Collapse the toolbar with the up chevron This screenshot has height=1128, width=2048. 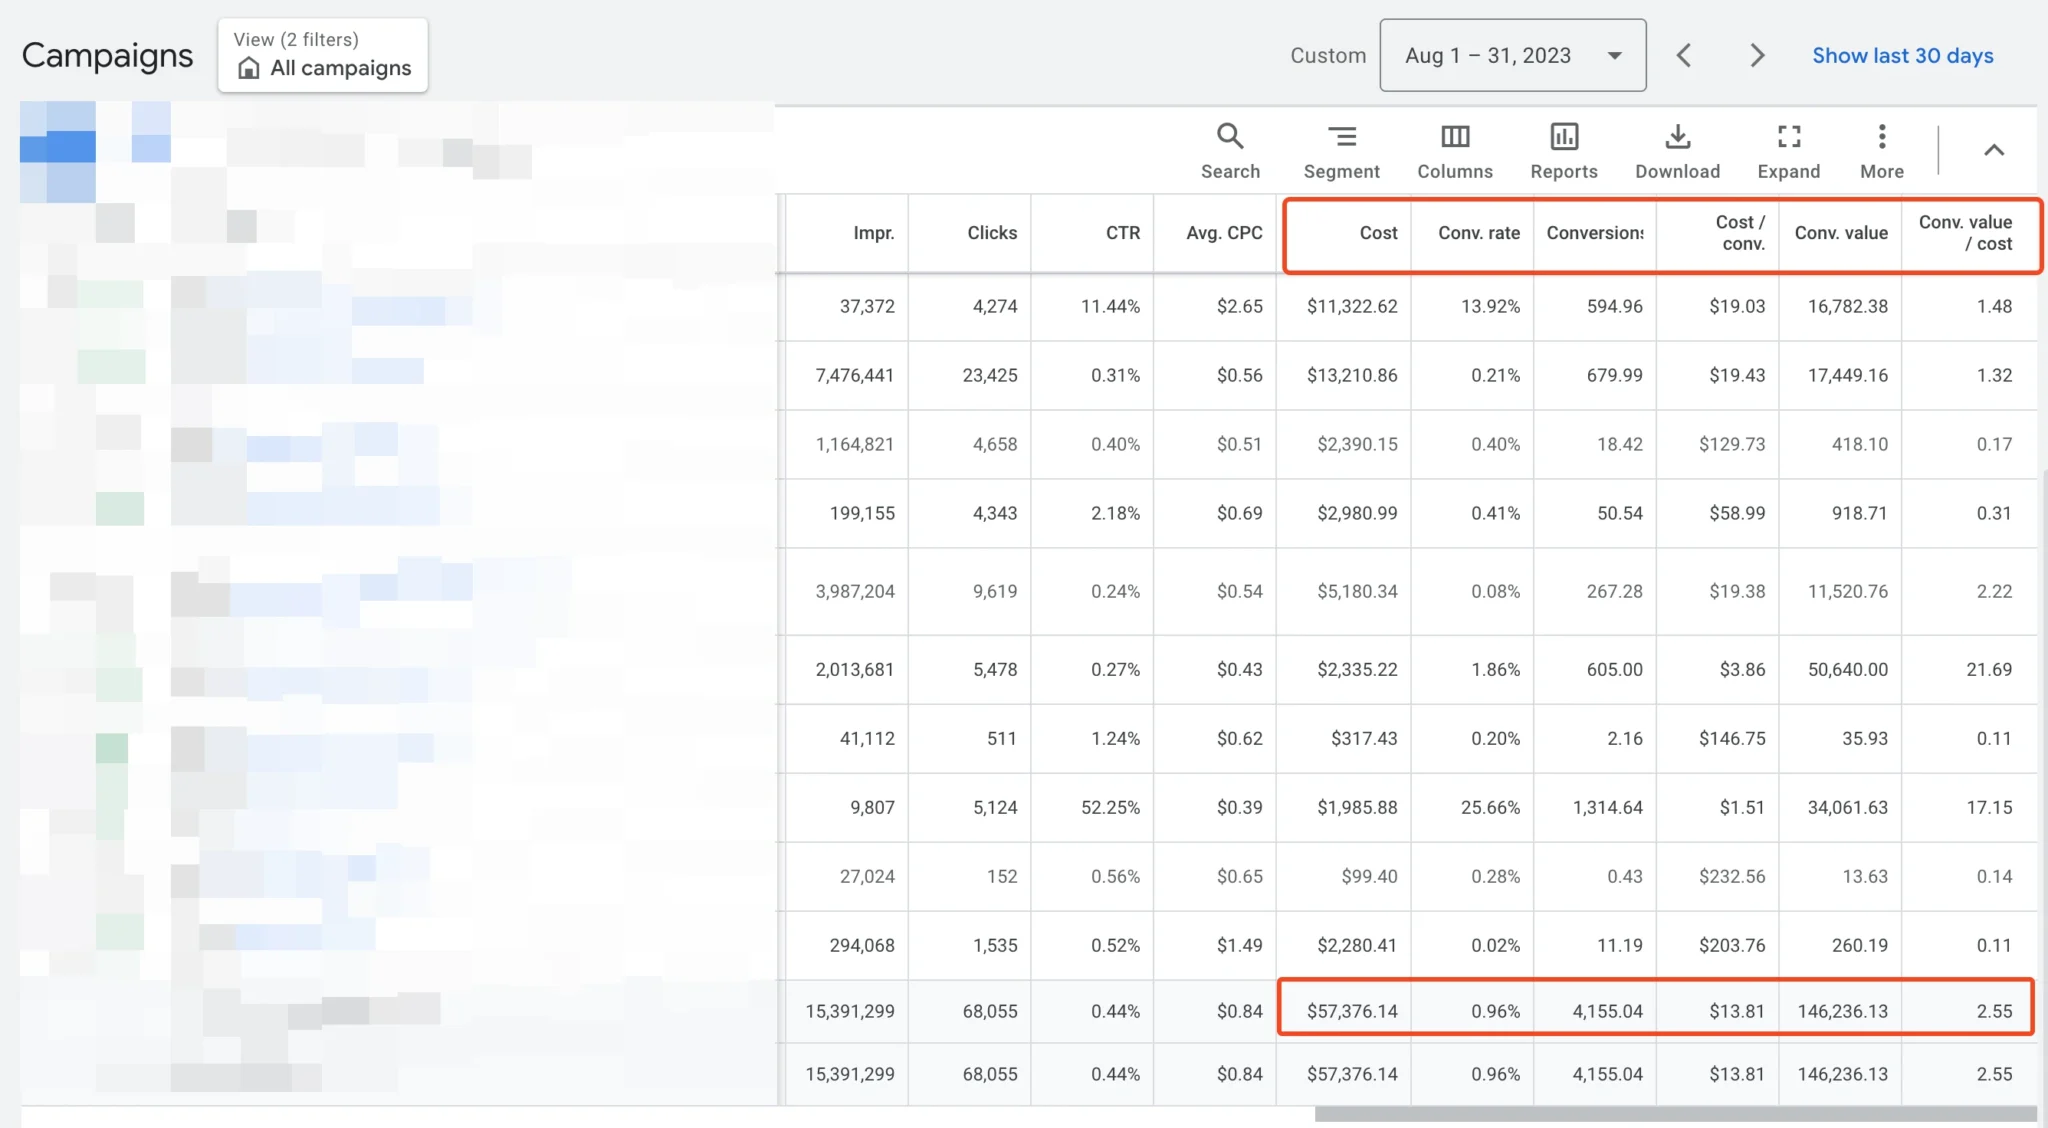(1993, 150)
